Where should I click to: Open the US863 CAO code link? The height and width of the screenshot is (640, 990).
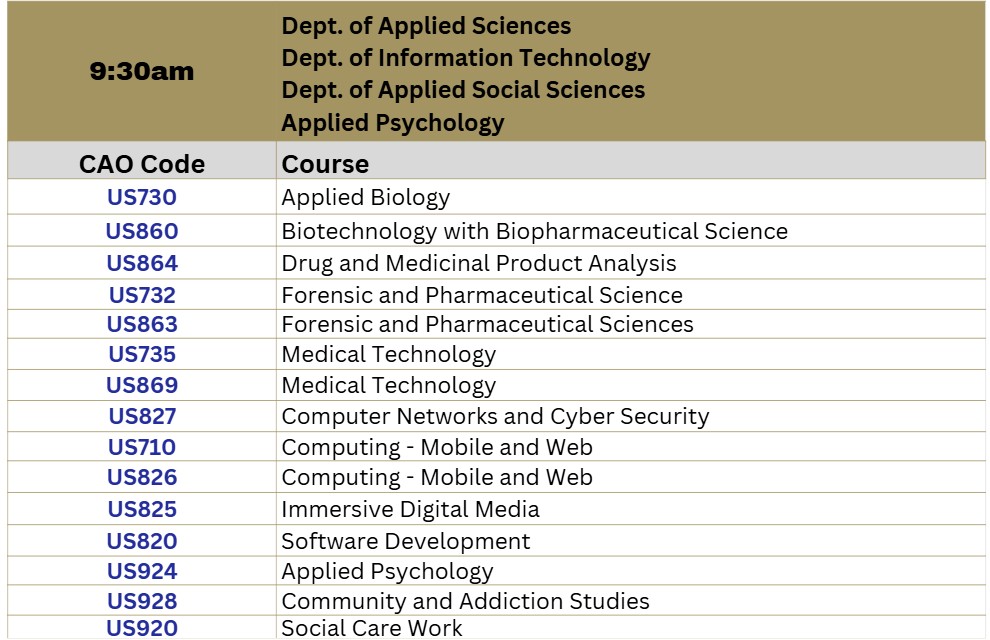[x=142, y=325]
